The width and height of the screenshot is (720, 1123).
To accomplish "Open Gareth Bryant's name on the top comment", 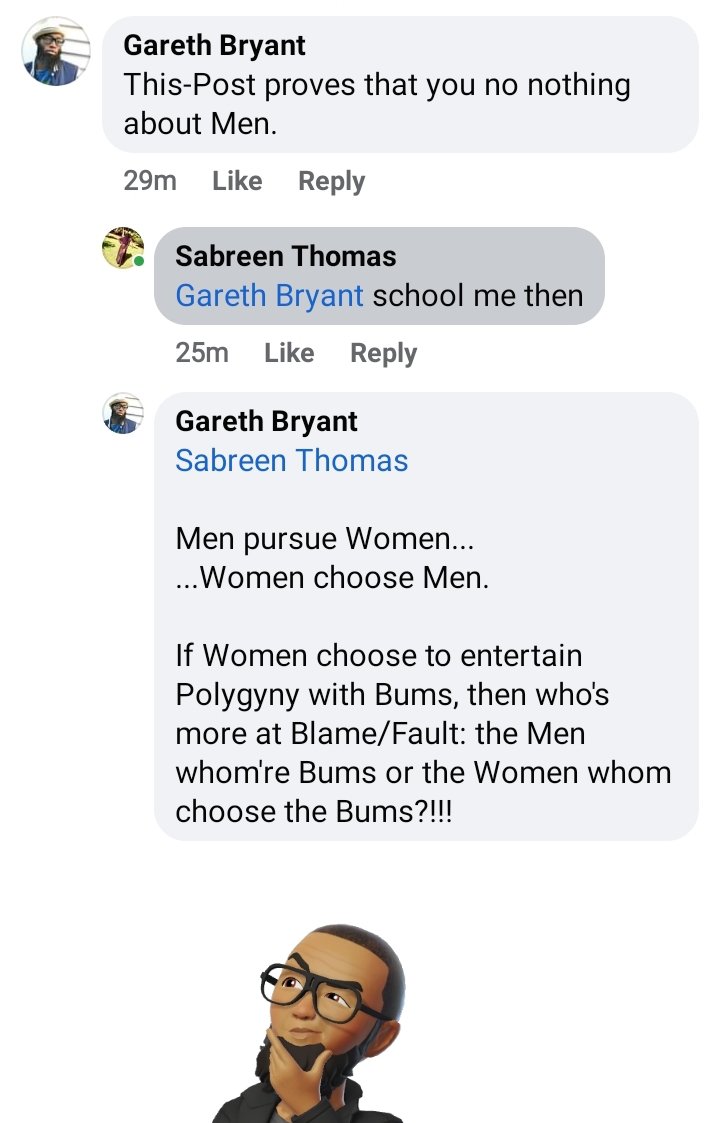I will (214, 45).
